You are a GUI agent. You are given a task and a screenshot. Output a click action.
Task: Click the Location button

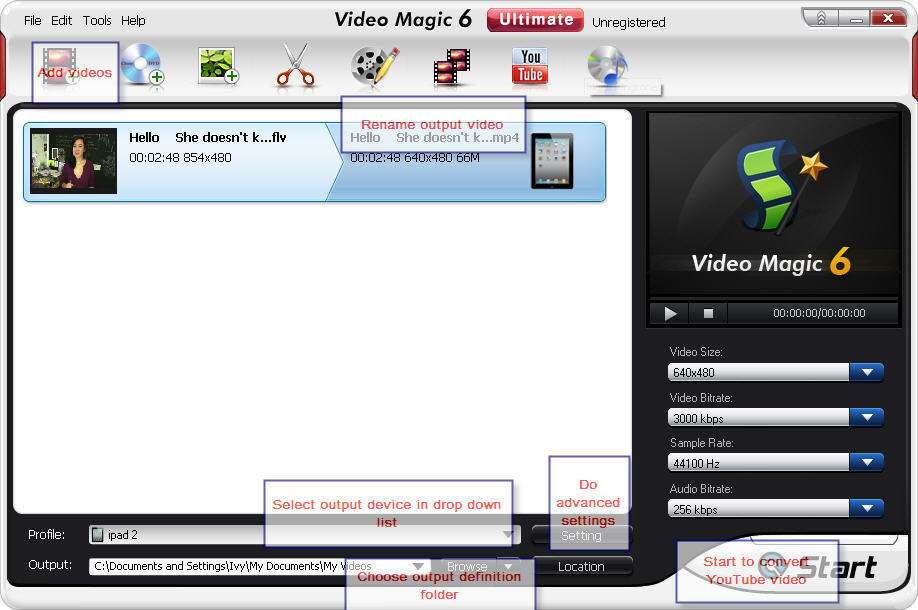[581, 567]
